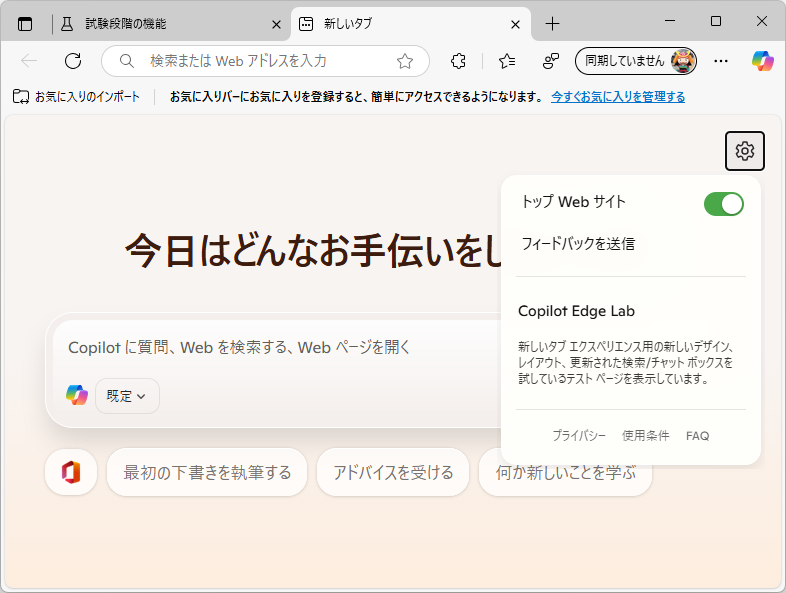This screenshot has width=786, height=593.
Task: Open the Favorites list icon
Action: tap(507, 61)
